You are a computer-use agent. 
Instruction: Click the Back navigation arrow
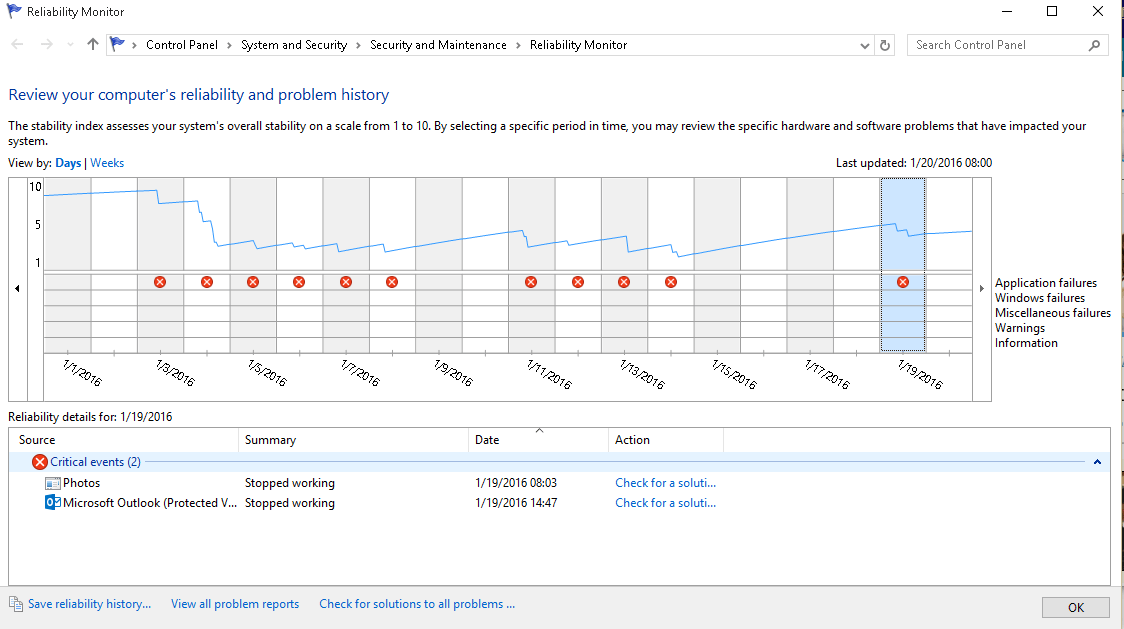[x=17, y=44]
